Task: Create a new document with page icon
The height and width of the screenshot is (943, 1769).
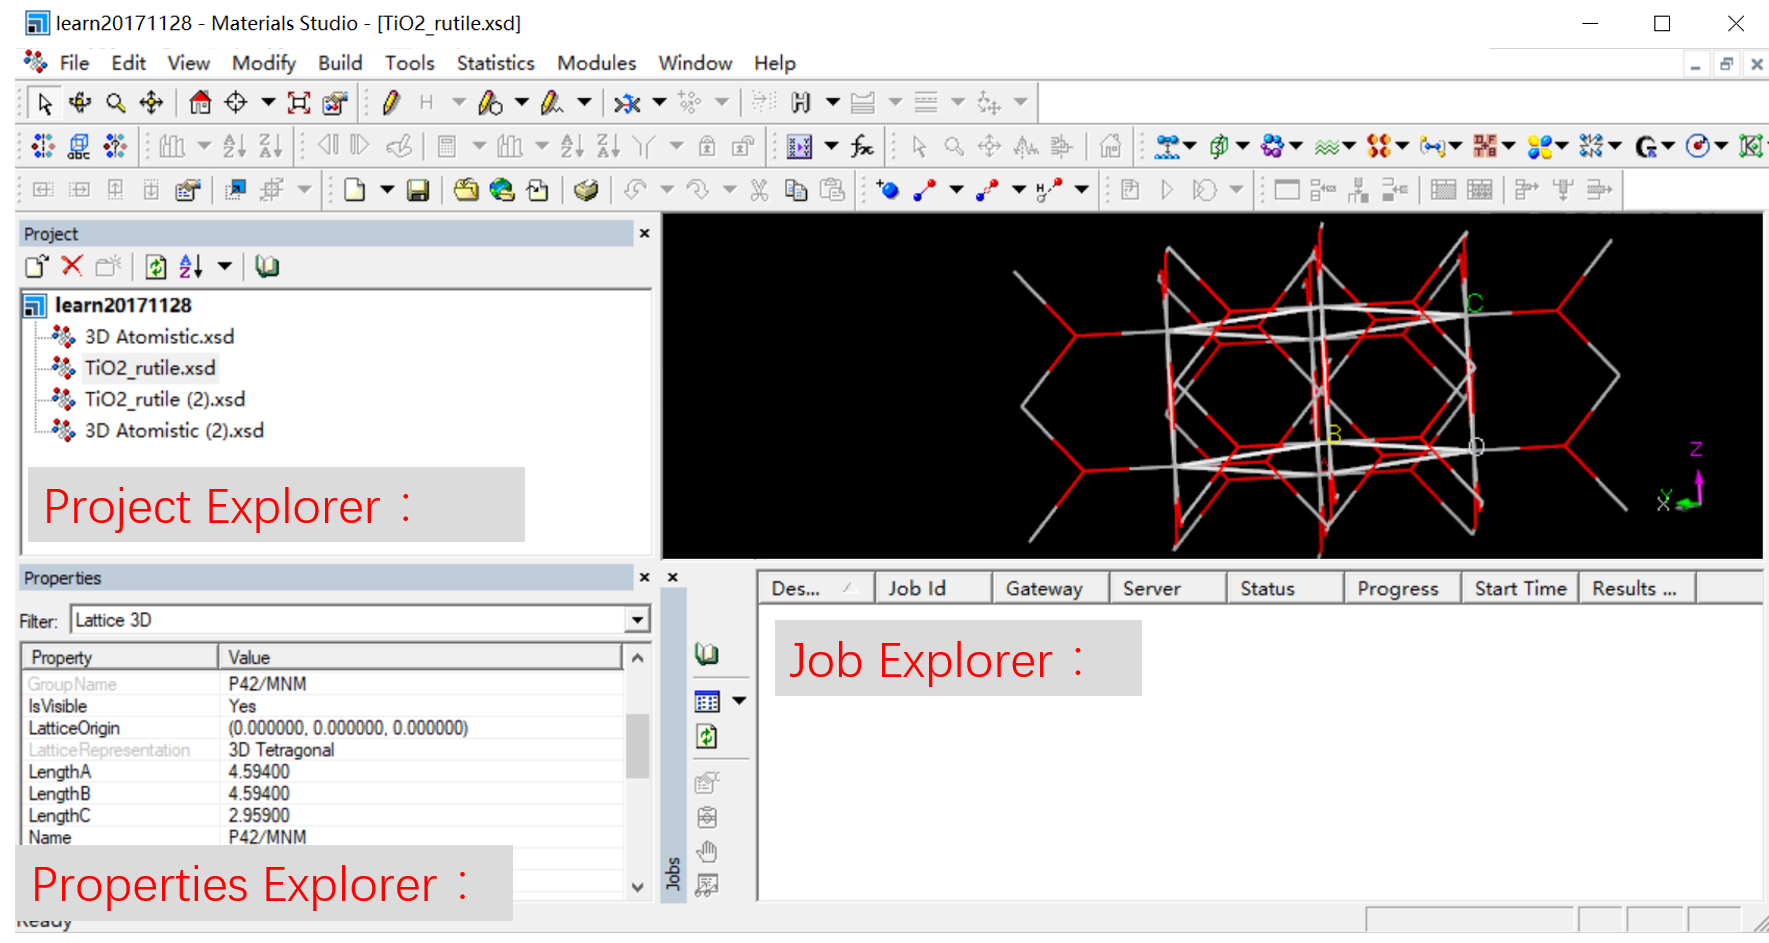Action: (354, 190)
